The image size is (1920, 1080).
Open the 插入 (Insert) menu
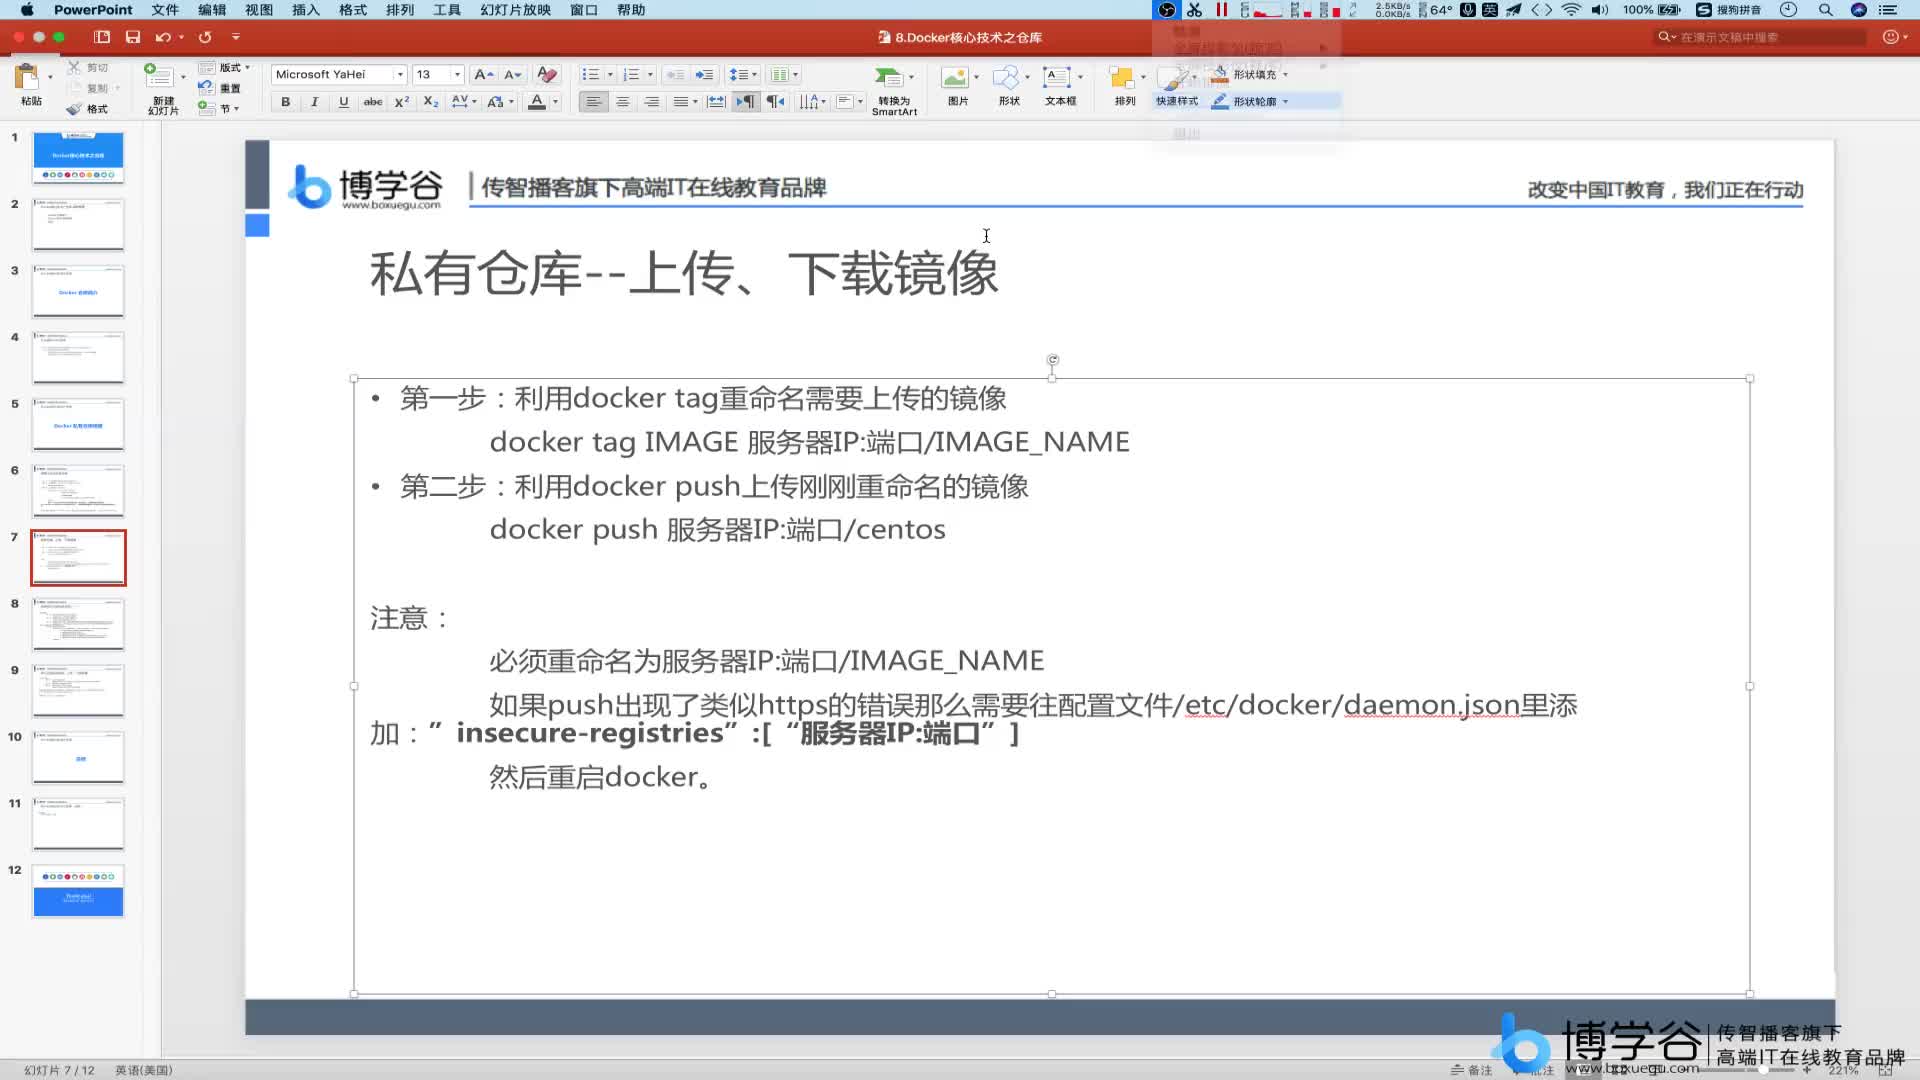click(306, 10)
